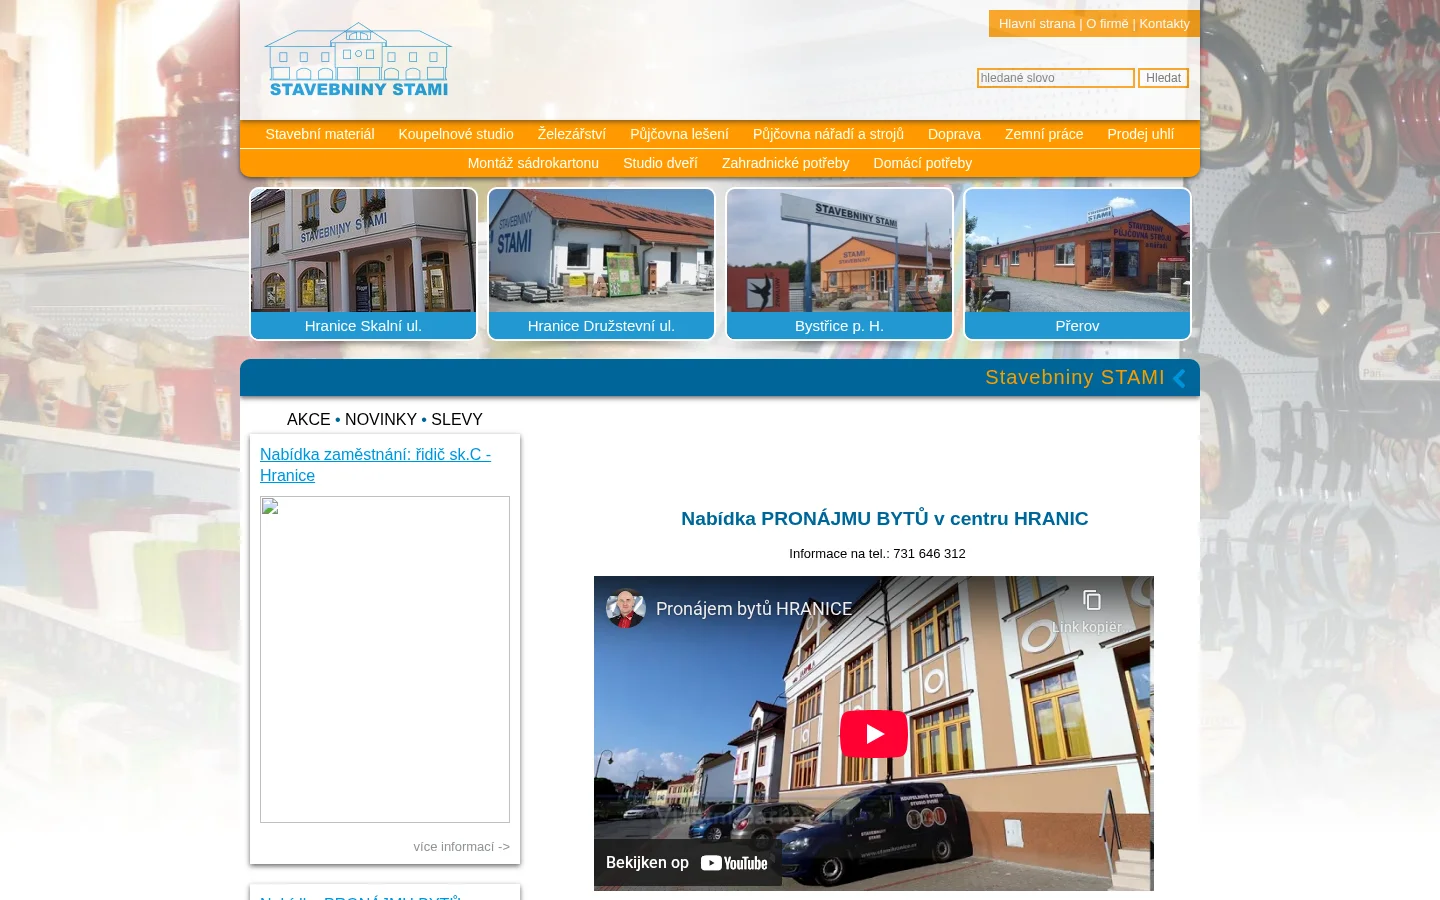Click více informací -> link
This screenshot has height=900, width=1440.
point(461,847)
